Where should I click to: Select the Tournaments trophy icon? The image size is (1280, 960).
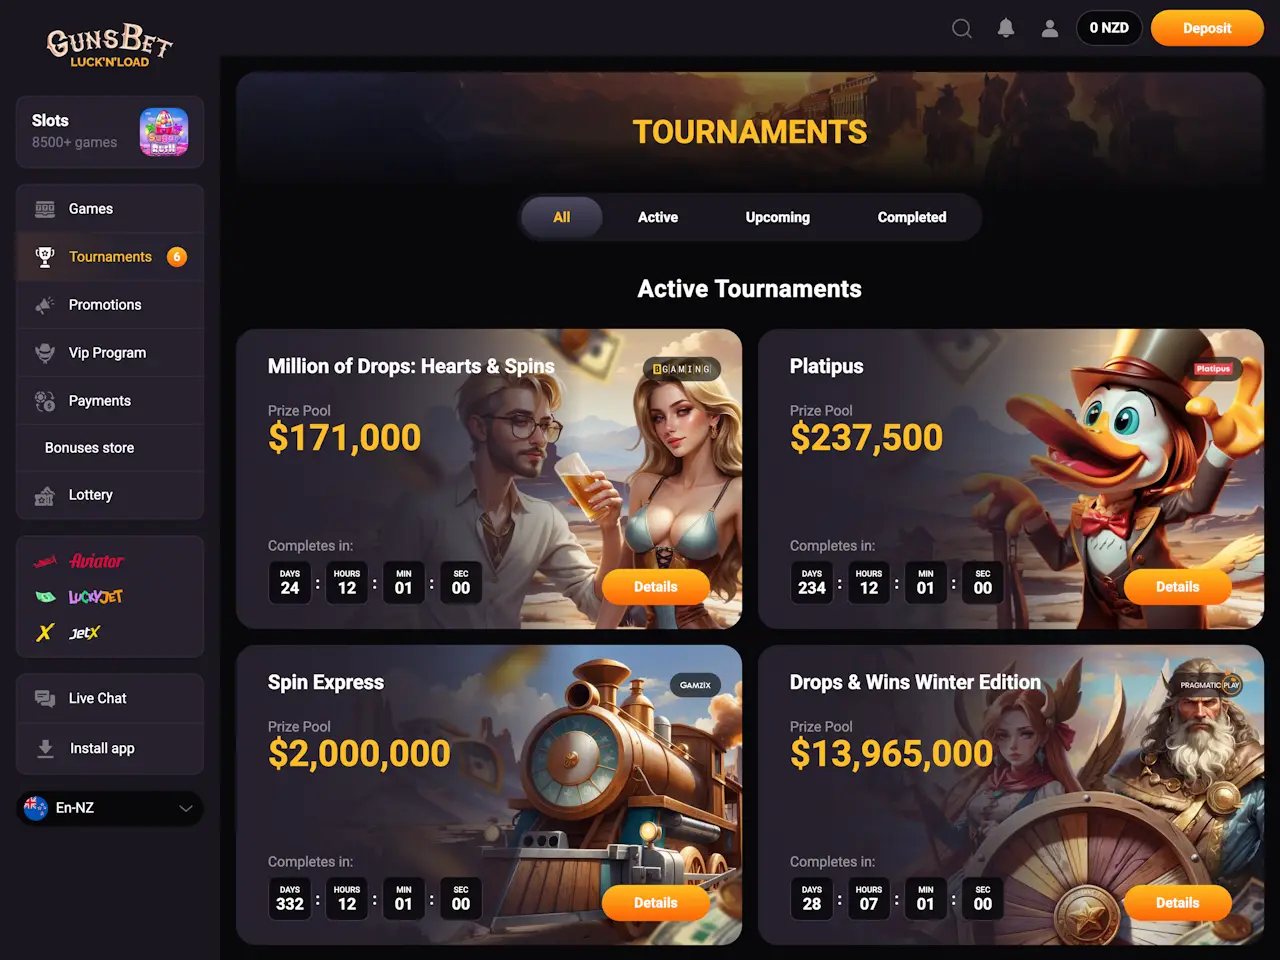[x=45, y=257]
